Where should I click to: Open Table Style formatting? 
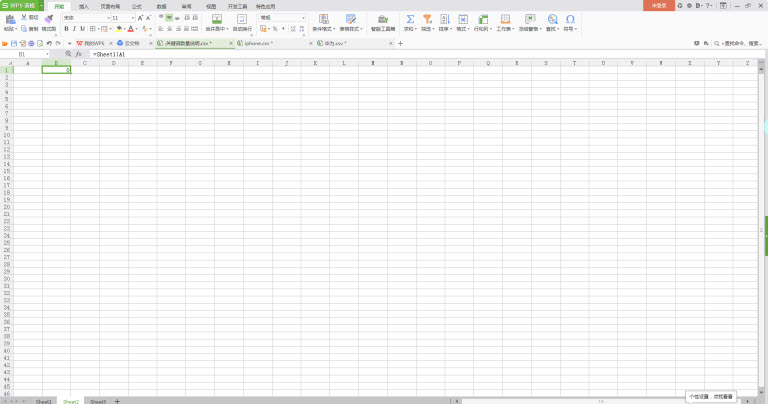point(351,23)
